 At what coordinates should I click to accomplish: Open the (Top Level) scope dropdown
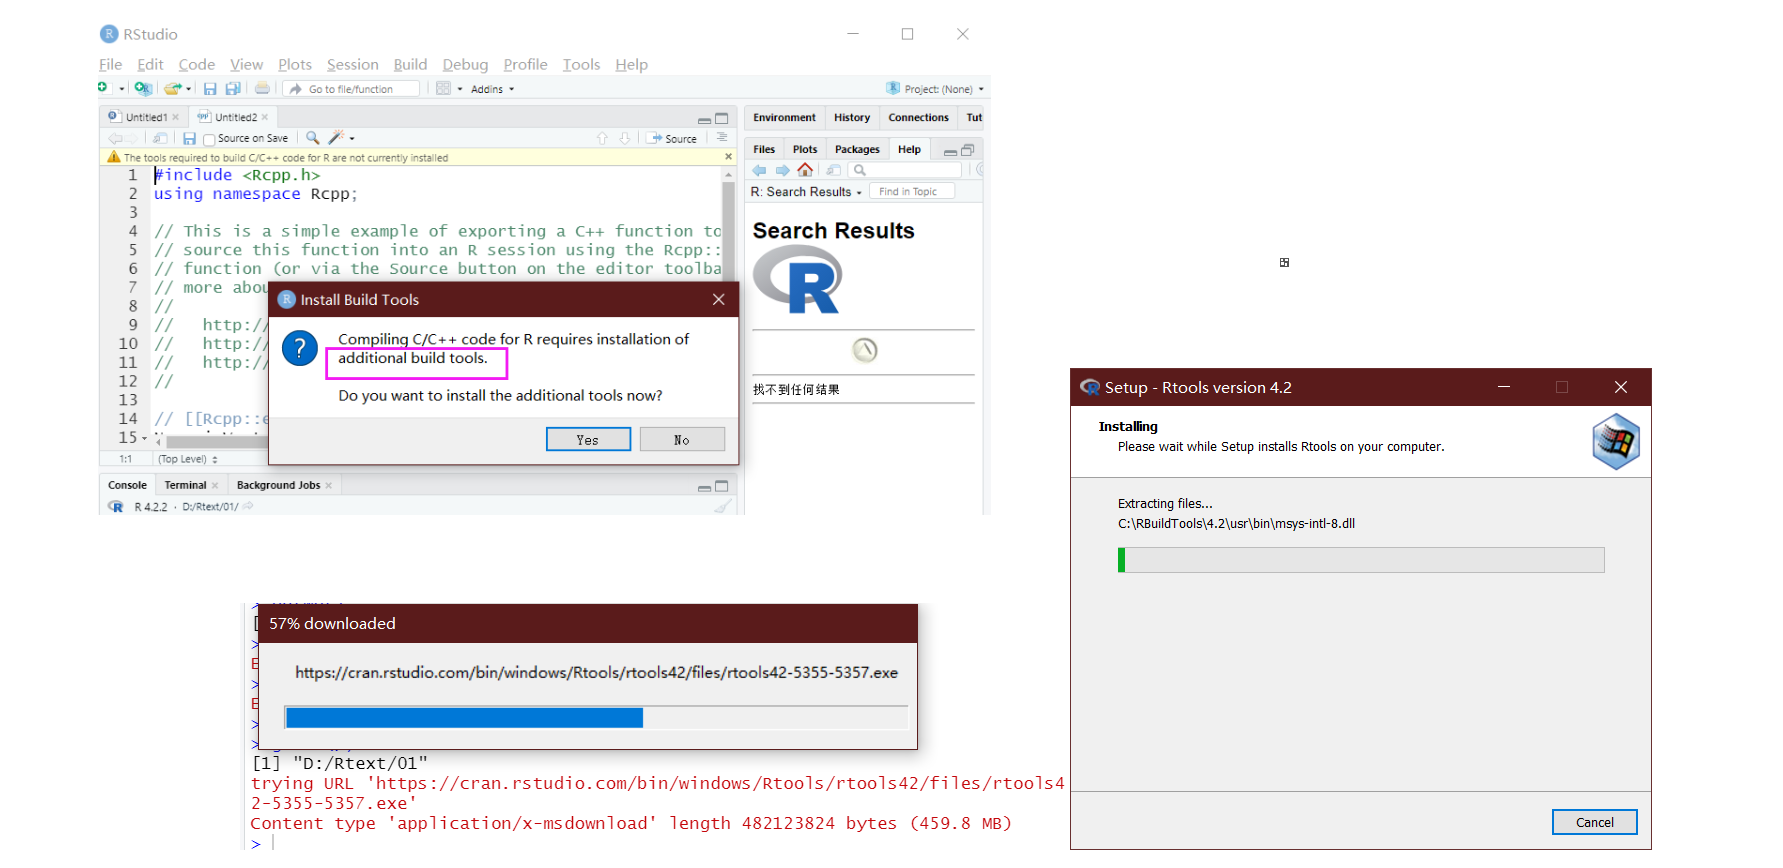(187, 459)
